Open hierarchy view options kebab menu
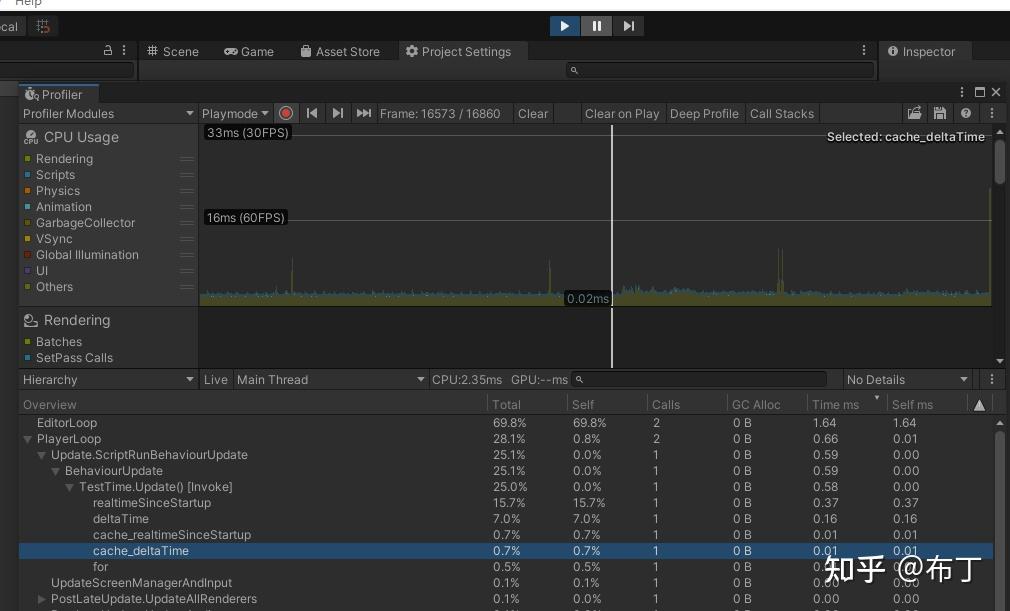This screenshot has width=1010, height=611. tap(992, 379)
